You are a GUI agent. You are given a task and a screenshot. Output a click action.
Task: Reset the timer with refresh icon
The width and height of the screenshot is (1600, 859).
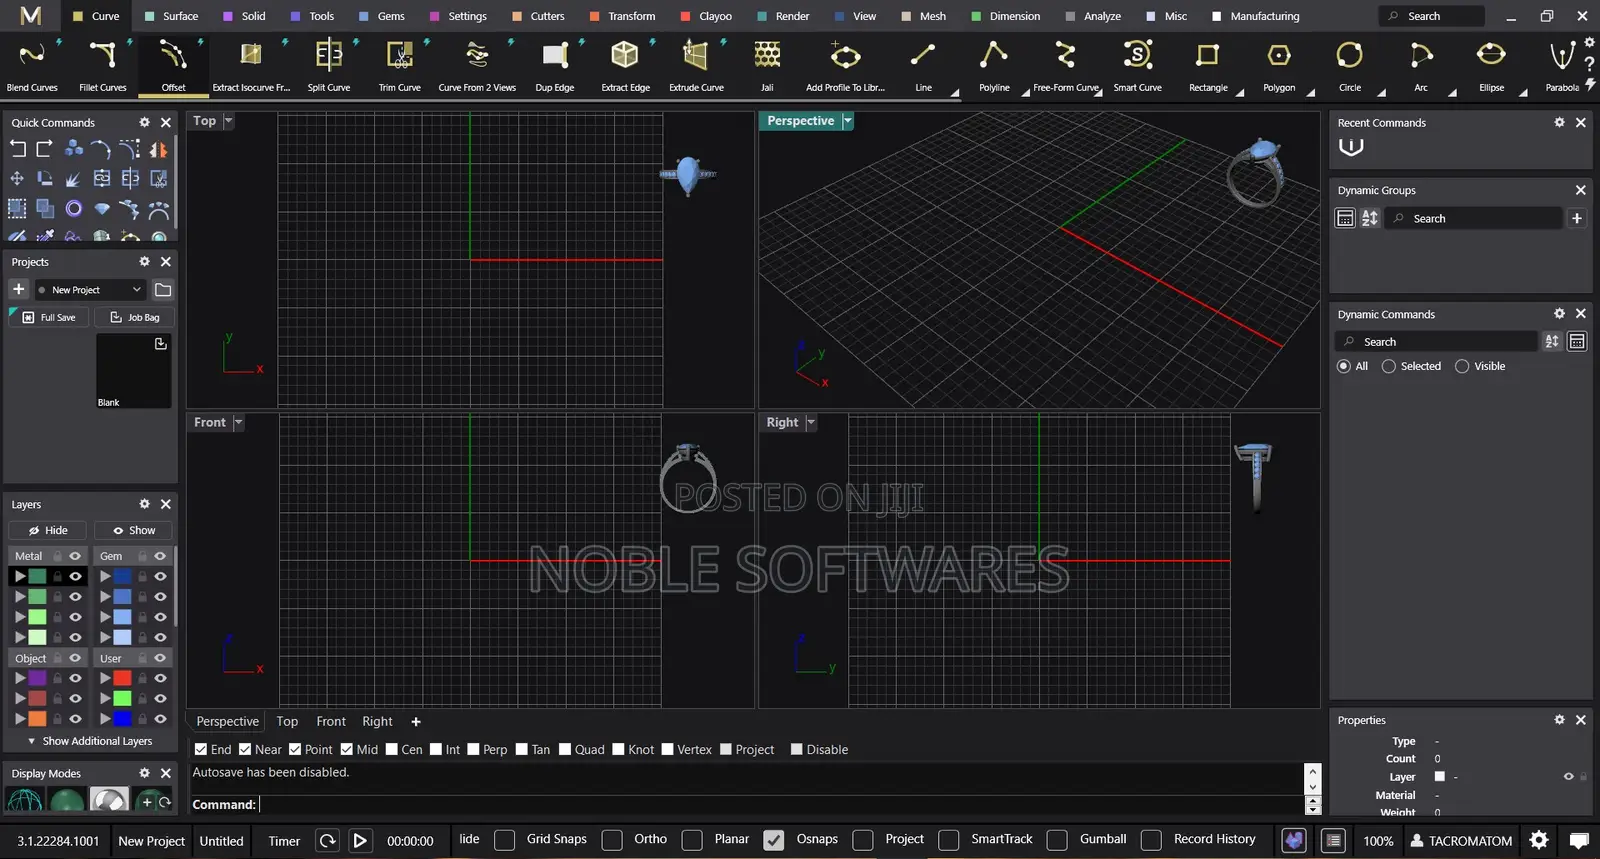327,841
